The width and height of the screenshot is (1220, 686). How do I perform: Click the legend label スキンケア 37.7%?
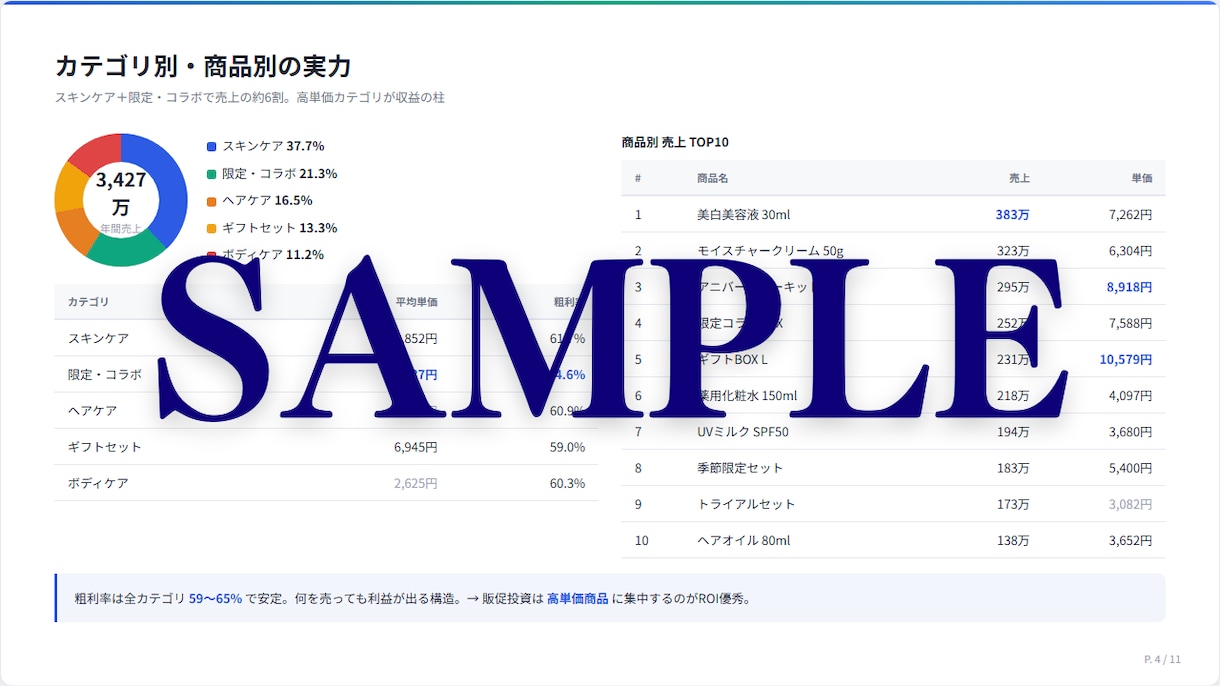[x=273, y=146]
